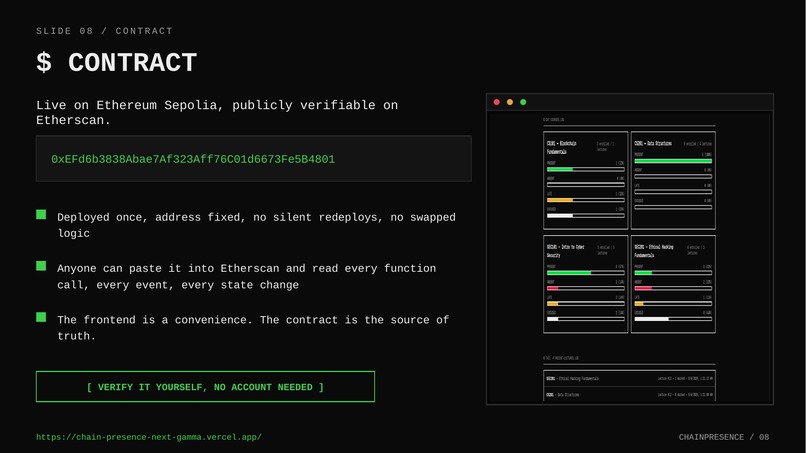
Task: Click the Present bar in Blockchain Fundamentals card
Action: 585,169
